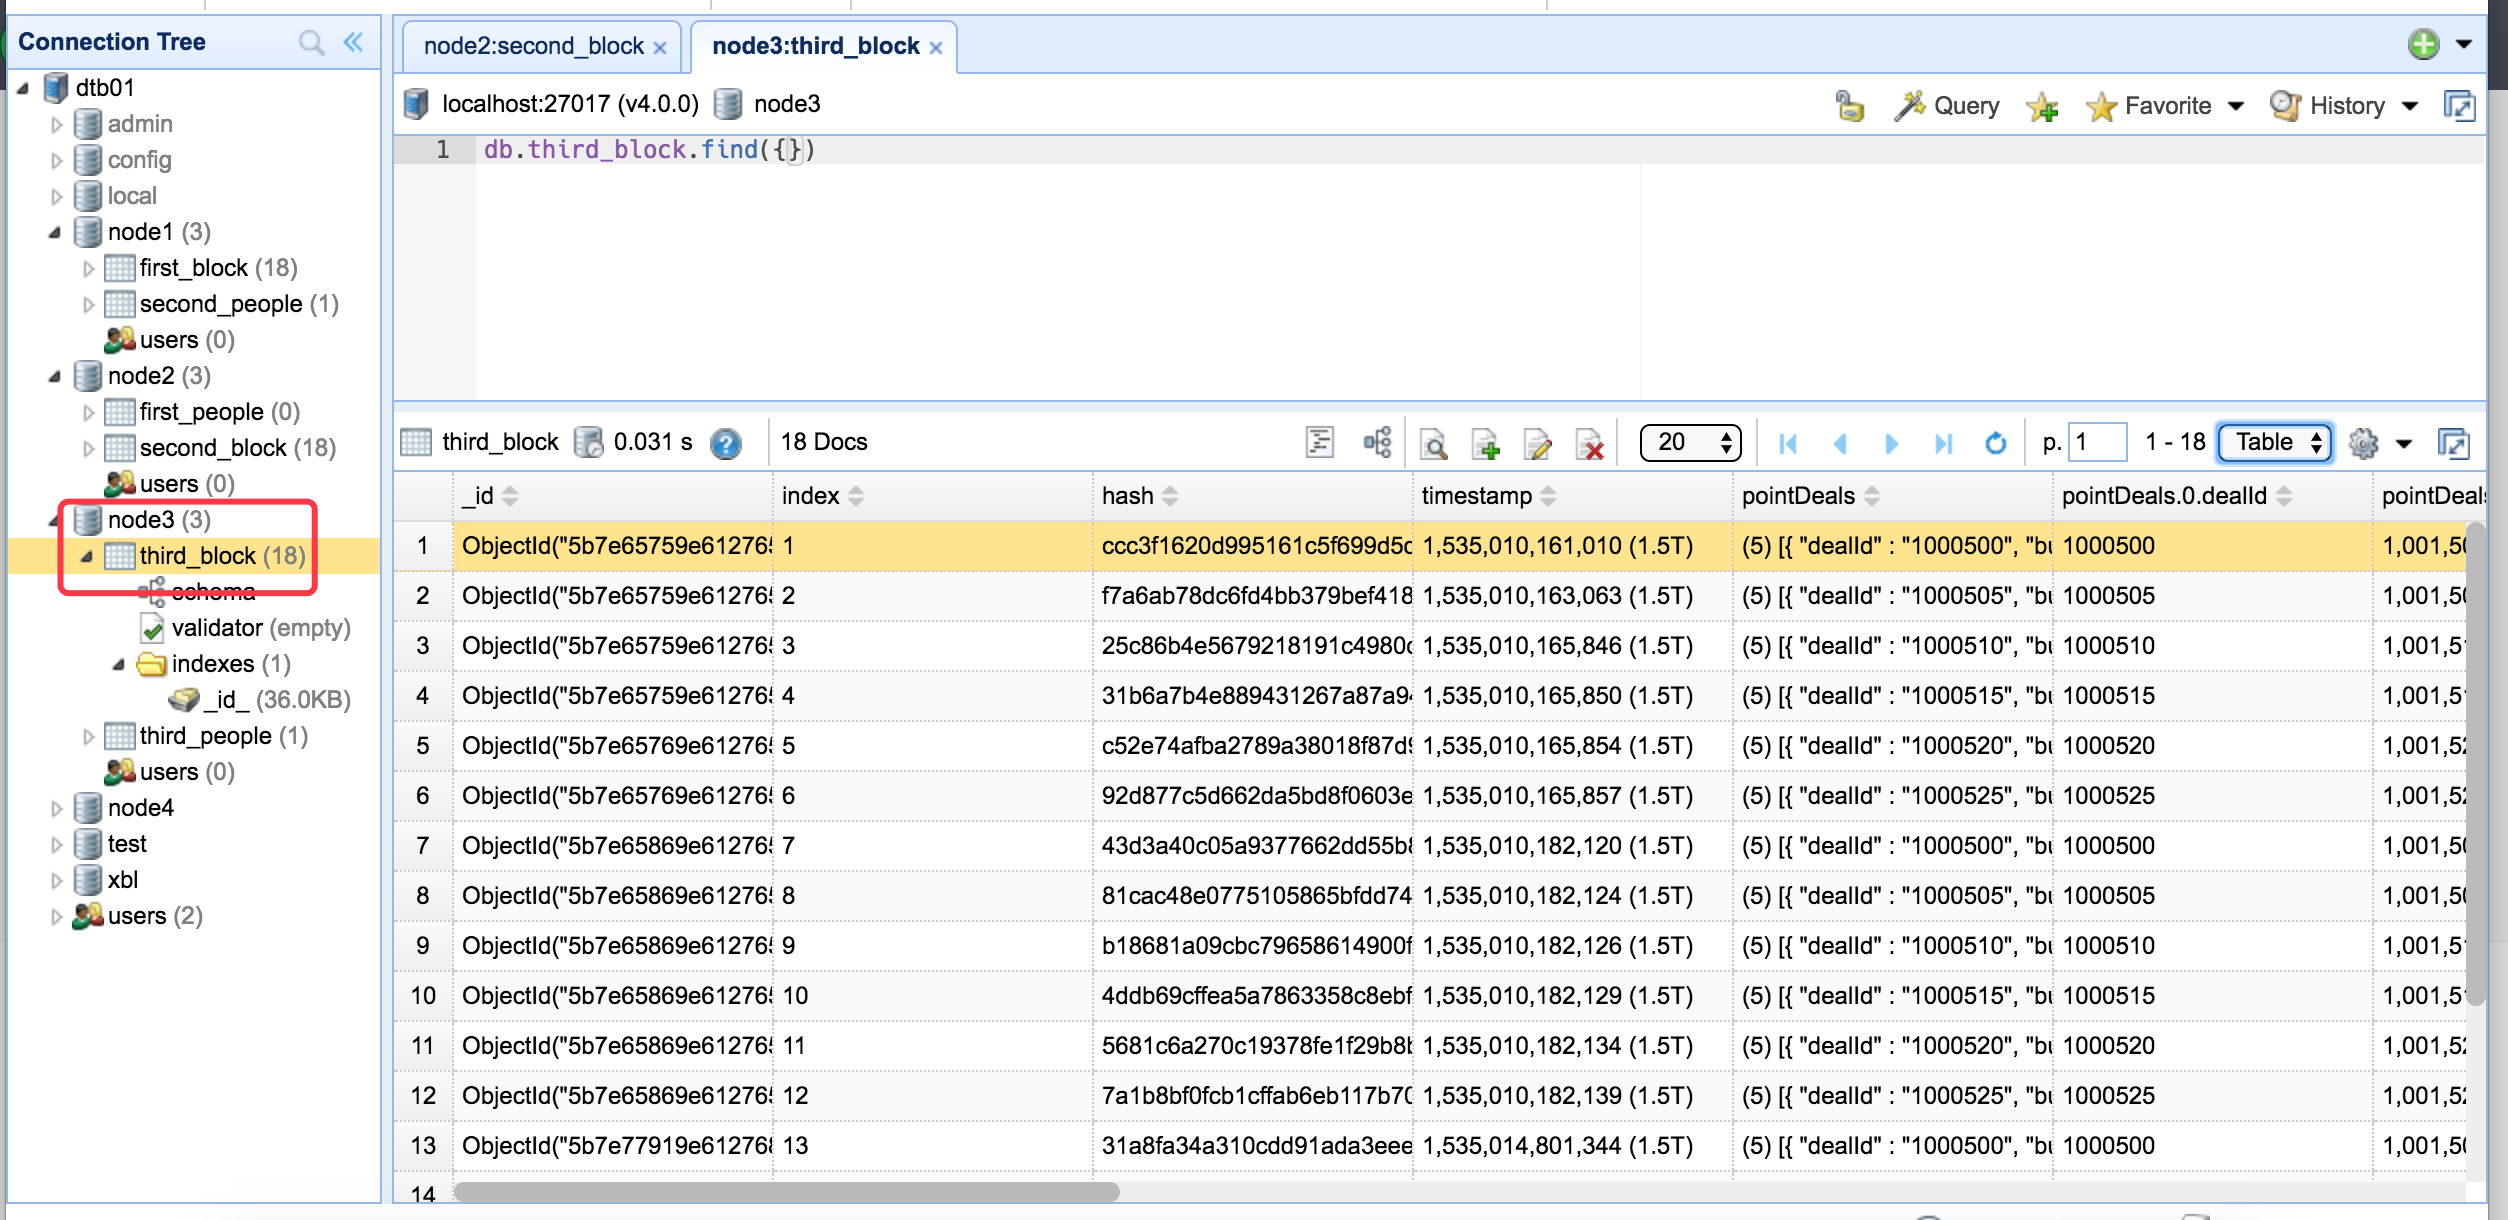The height and width of the screenshot is (1220, 2508).
Task: Click the tree structure view icon
Action: click(1378, 442)
